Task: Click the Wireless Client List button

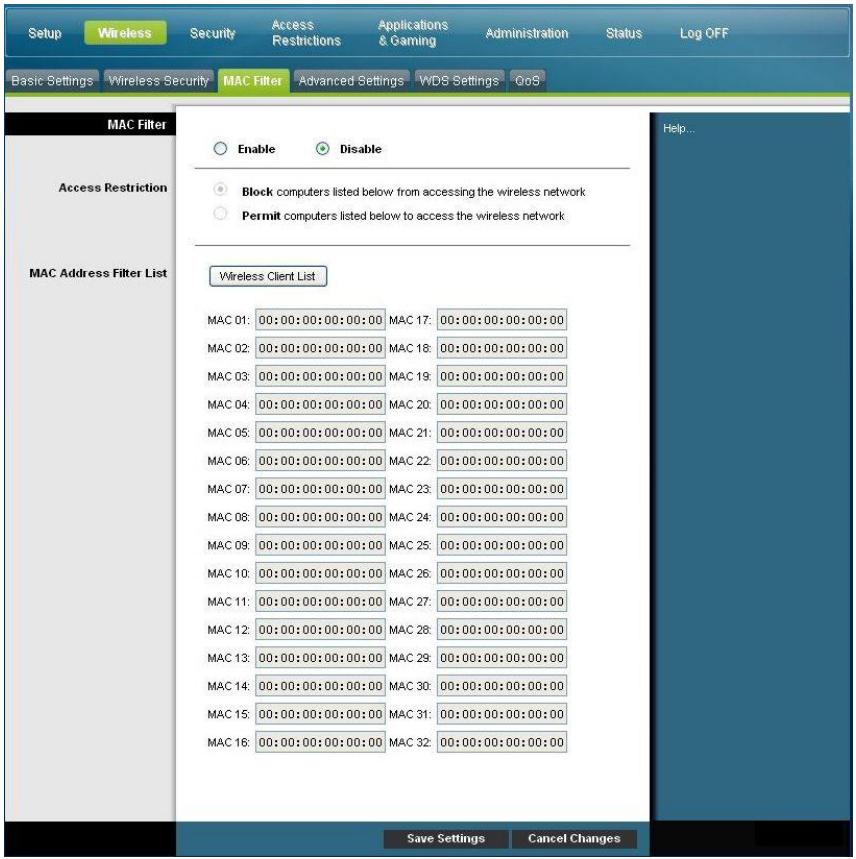Action: click(x=268, y=276)
